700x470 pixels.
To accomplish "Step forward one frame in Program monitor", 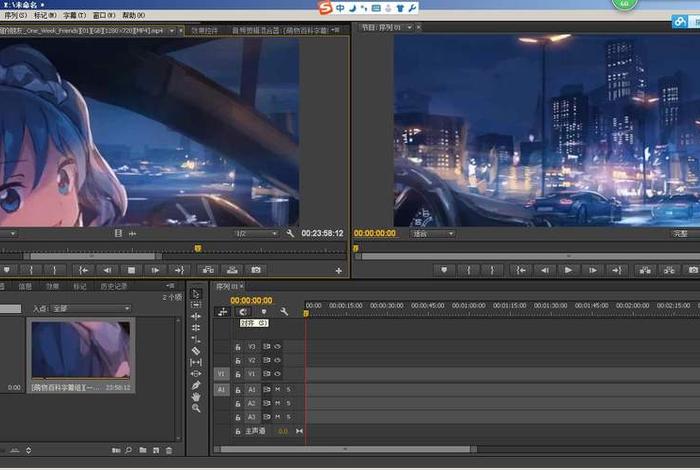I will coord(592,270).
